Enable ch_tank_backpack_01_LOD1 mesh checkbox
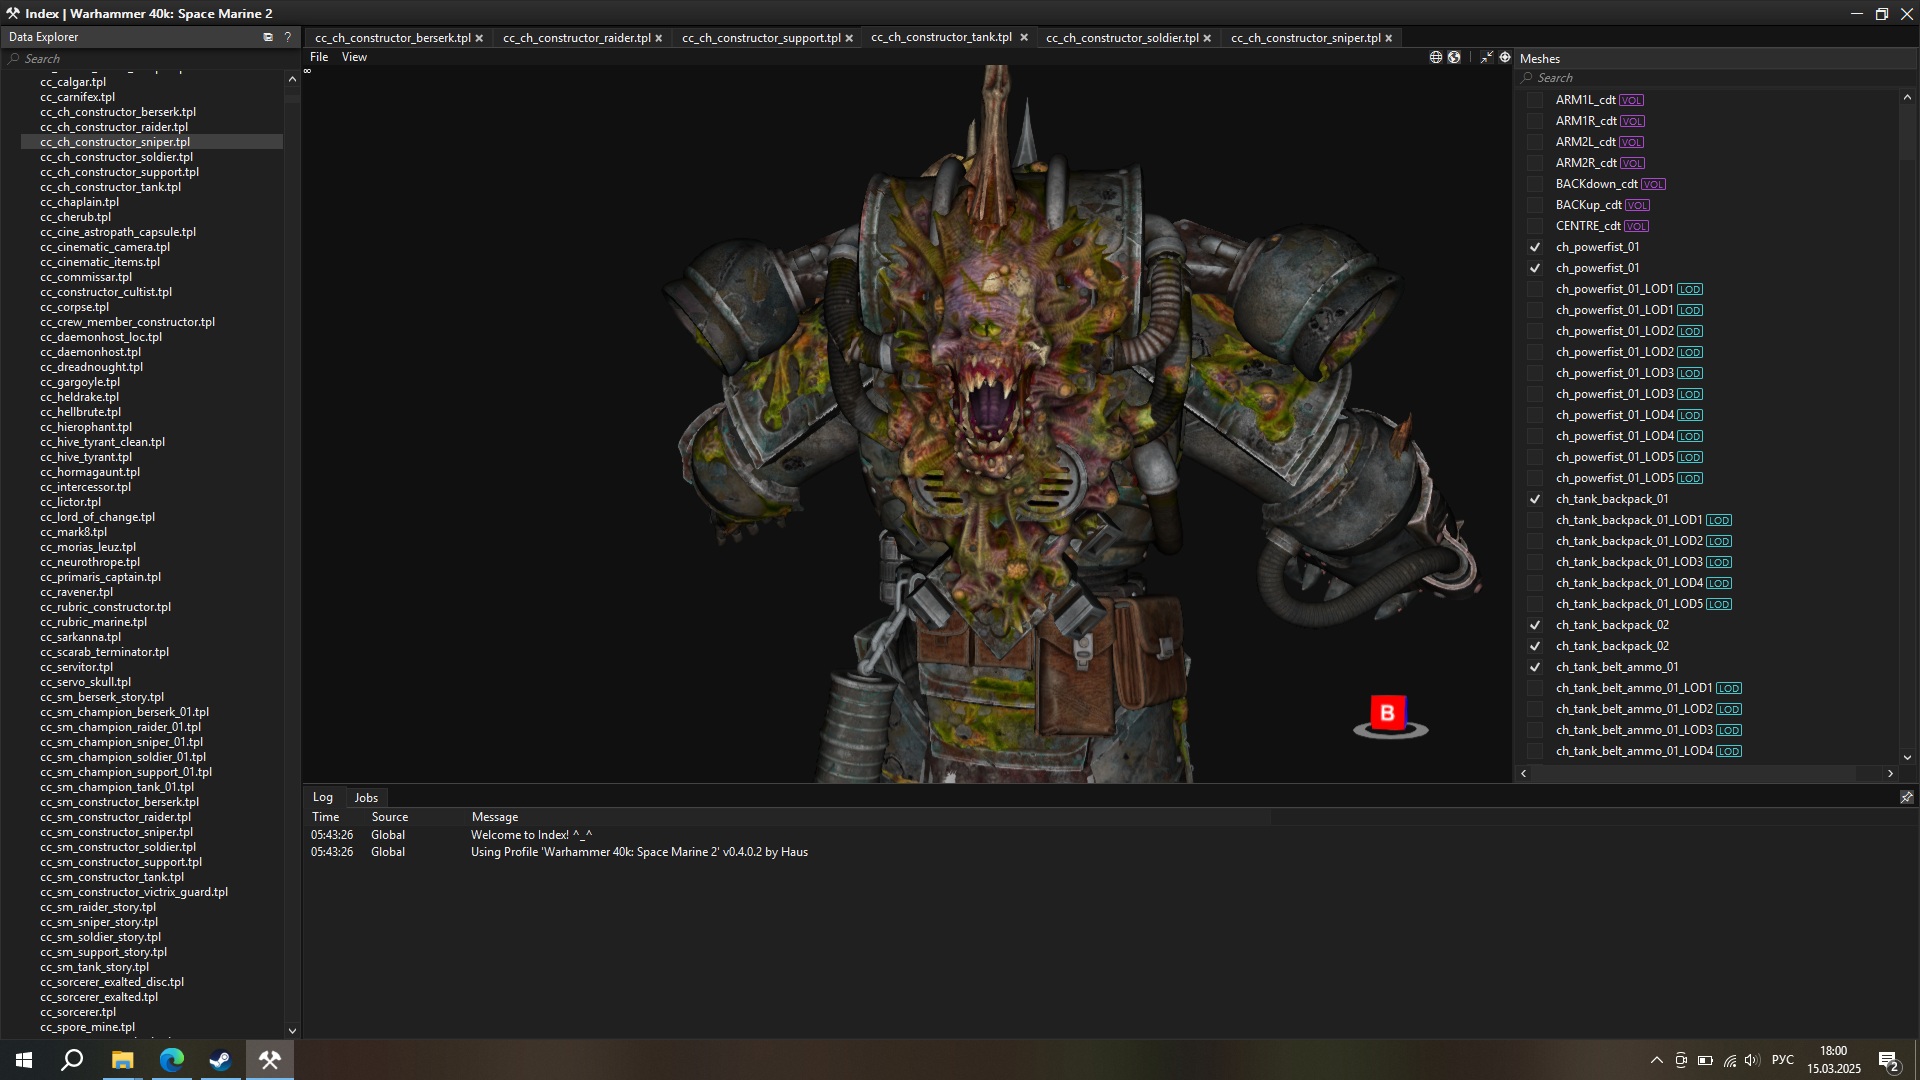This screenshot has width=1920, height=1080. click(x=1534, y=520)
